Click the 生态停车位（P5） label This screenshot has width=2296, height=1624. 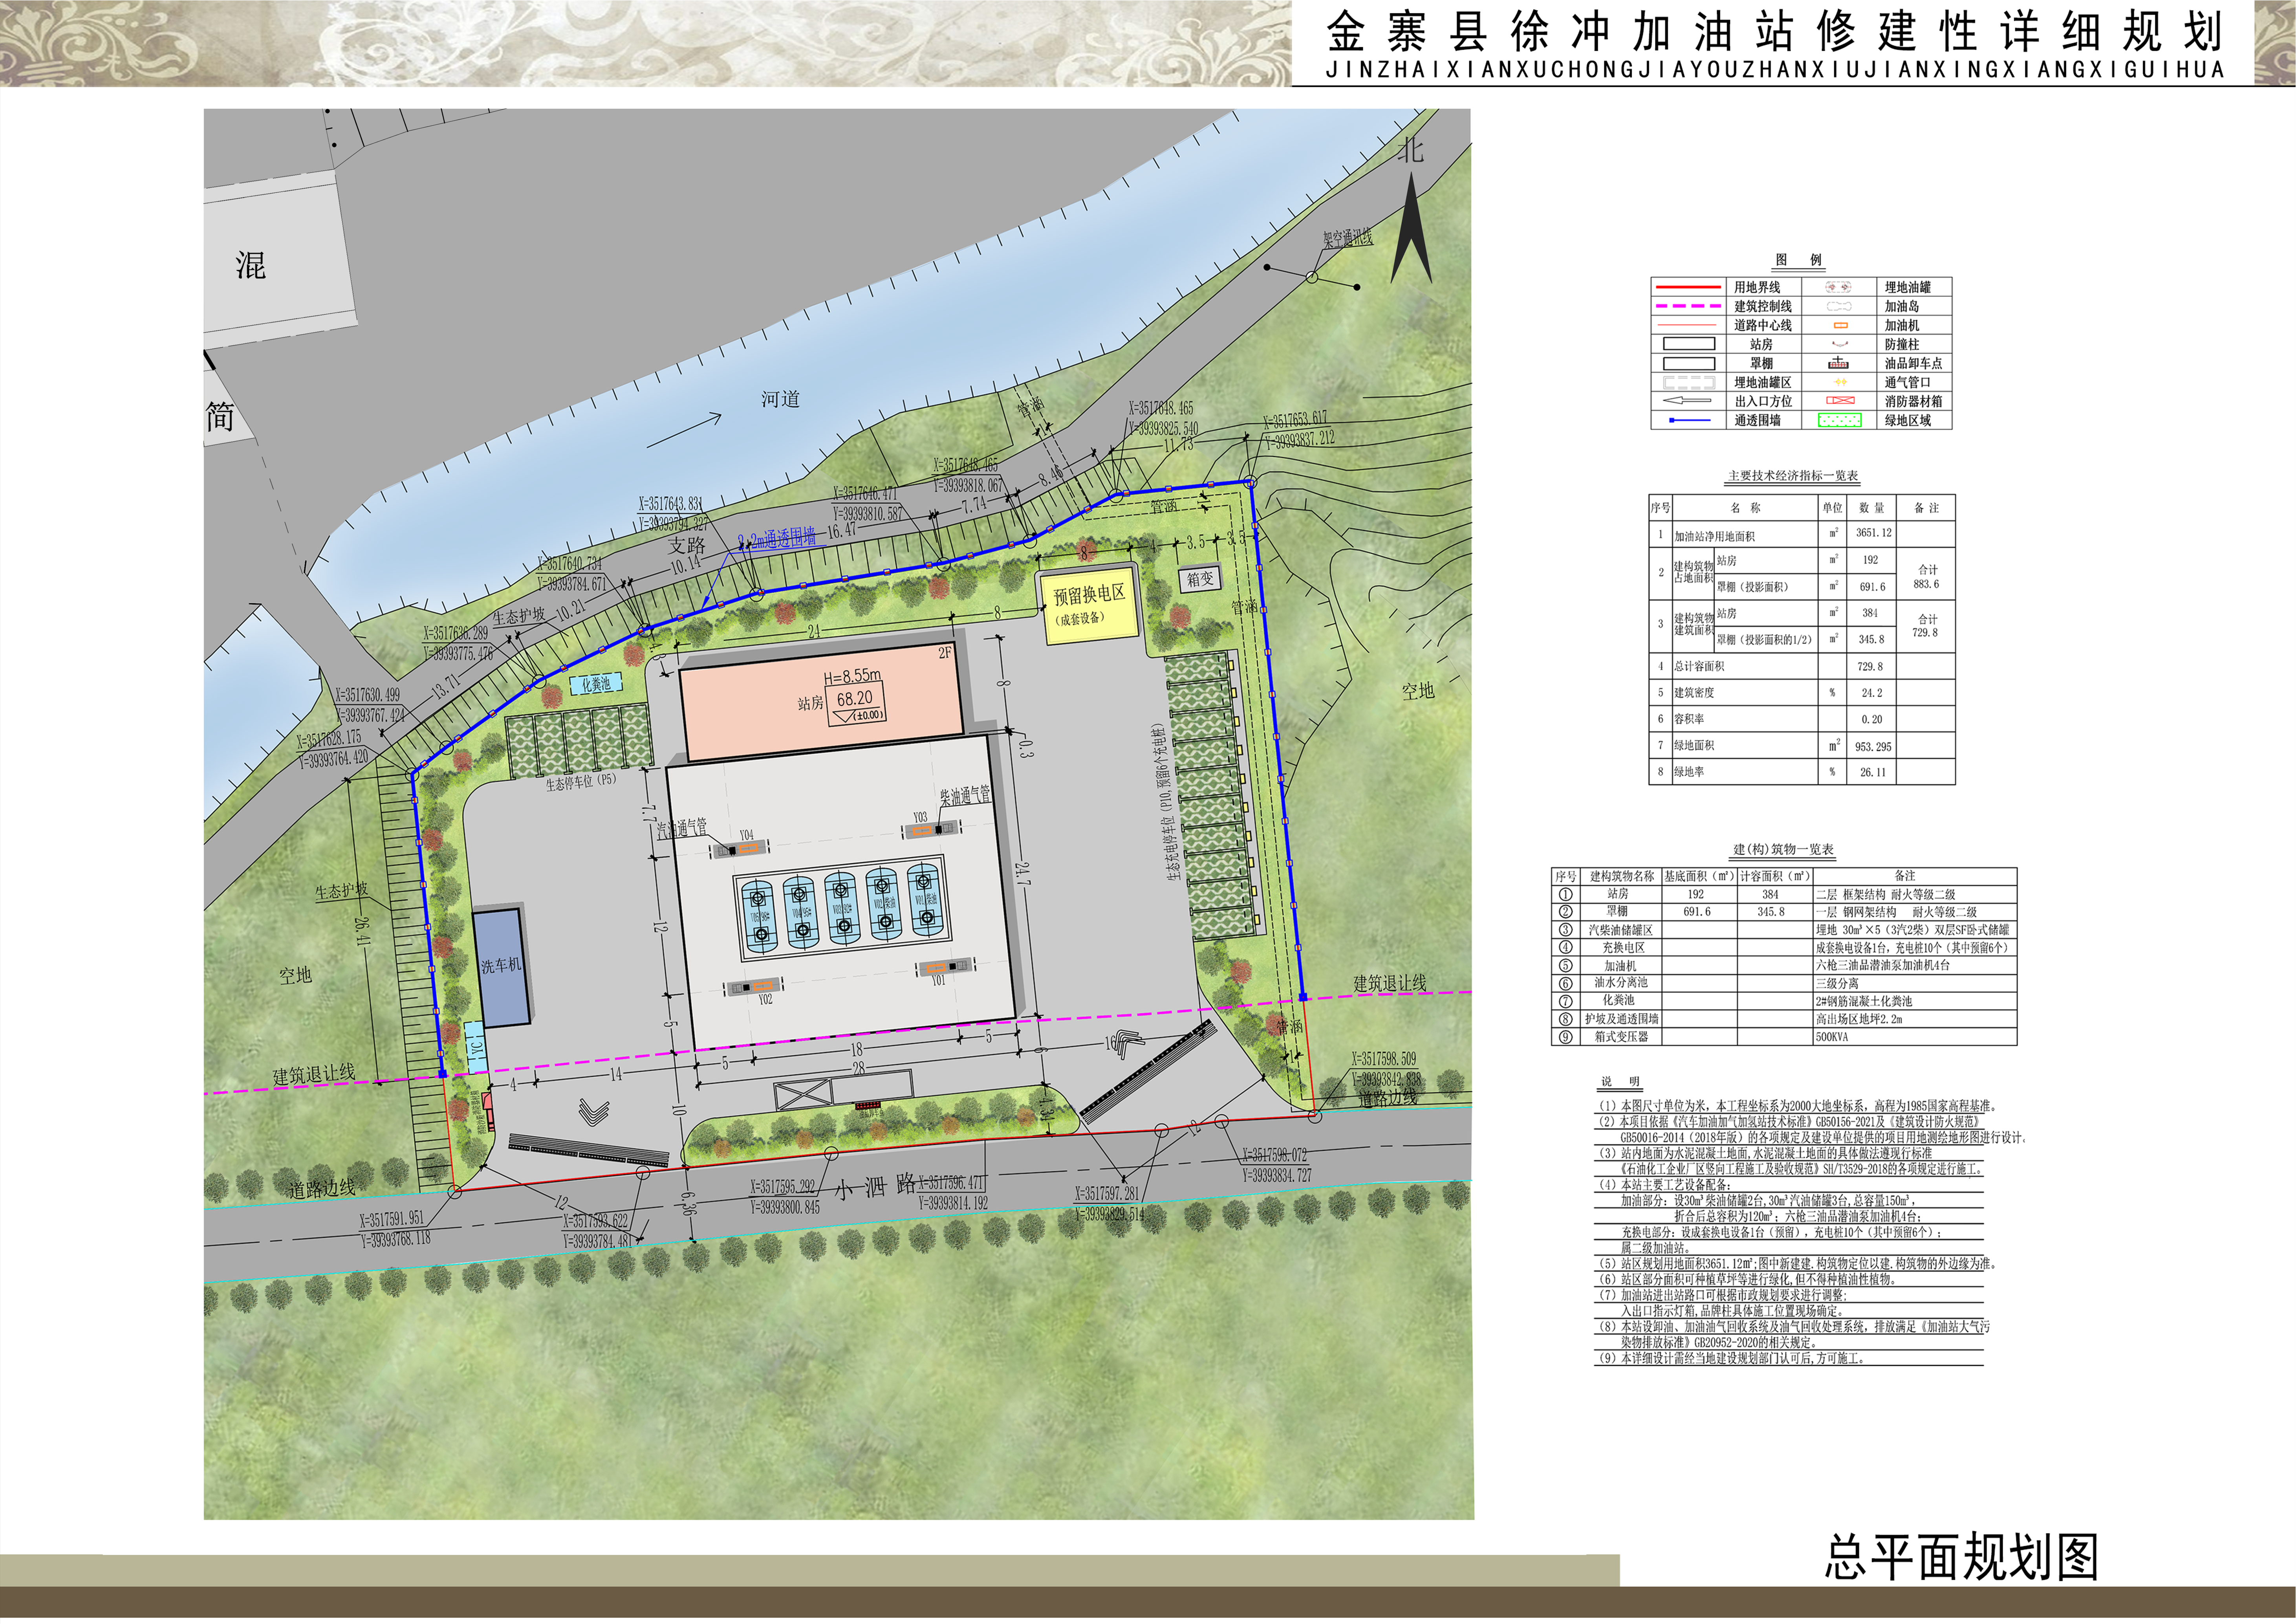point(580,783)
